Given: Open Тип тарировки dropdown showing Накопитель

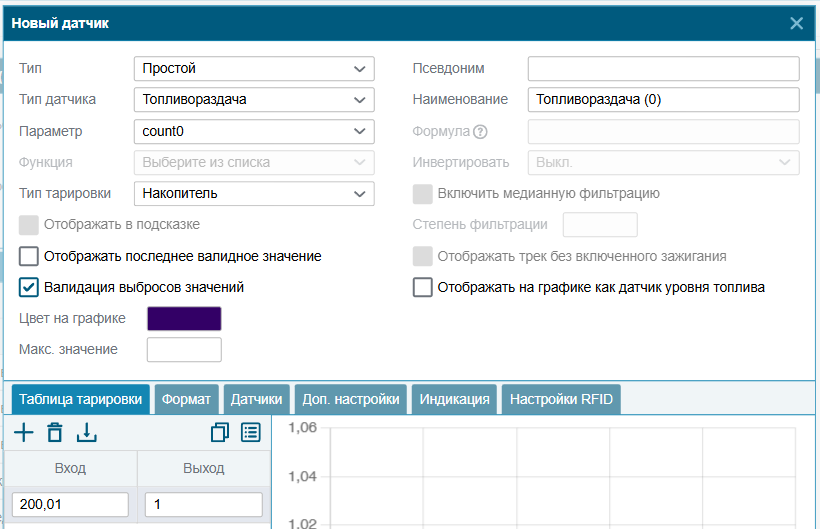Looking at the screenshot, I should [254, 194].
